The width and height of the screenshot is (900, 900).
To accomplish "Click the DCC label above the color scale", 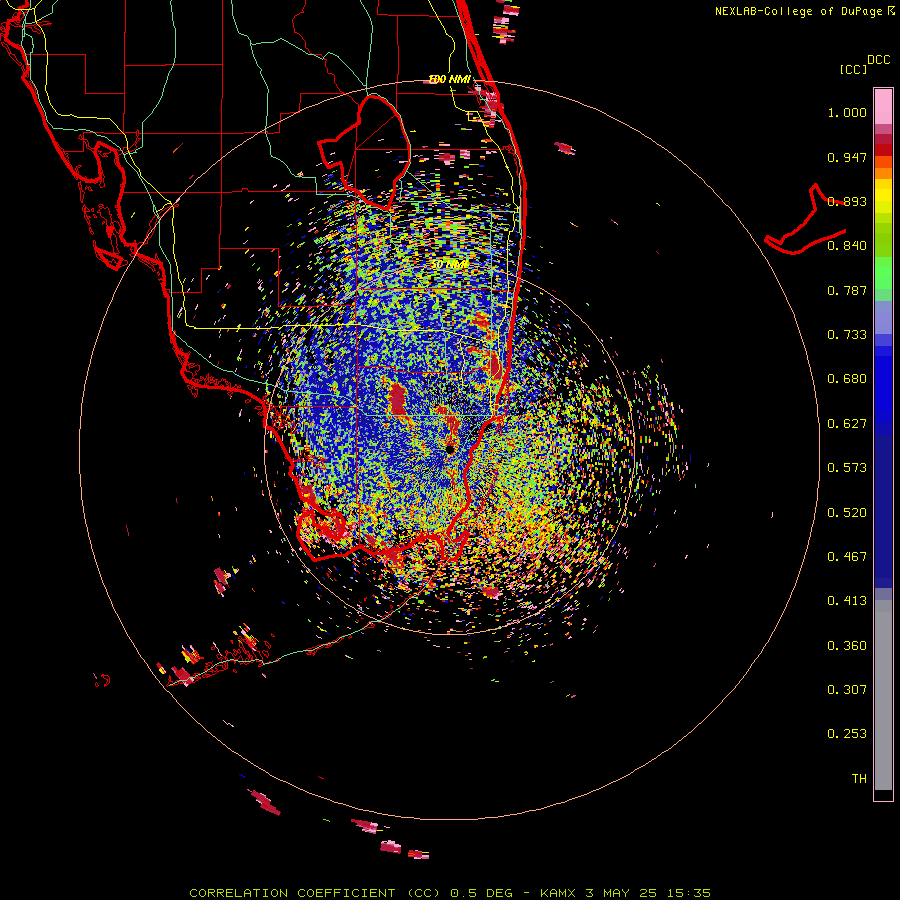I will (x=879, y=60).
